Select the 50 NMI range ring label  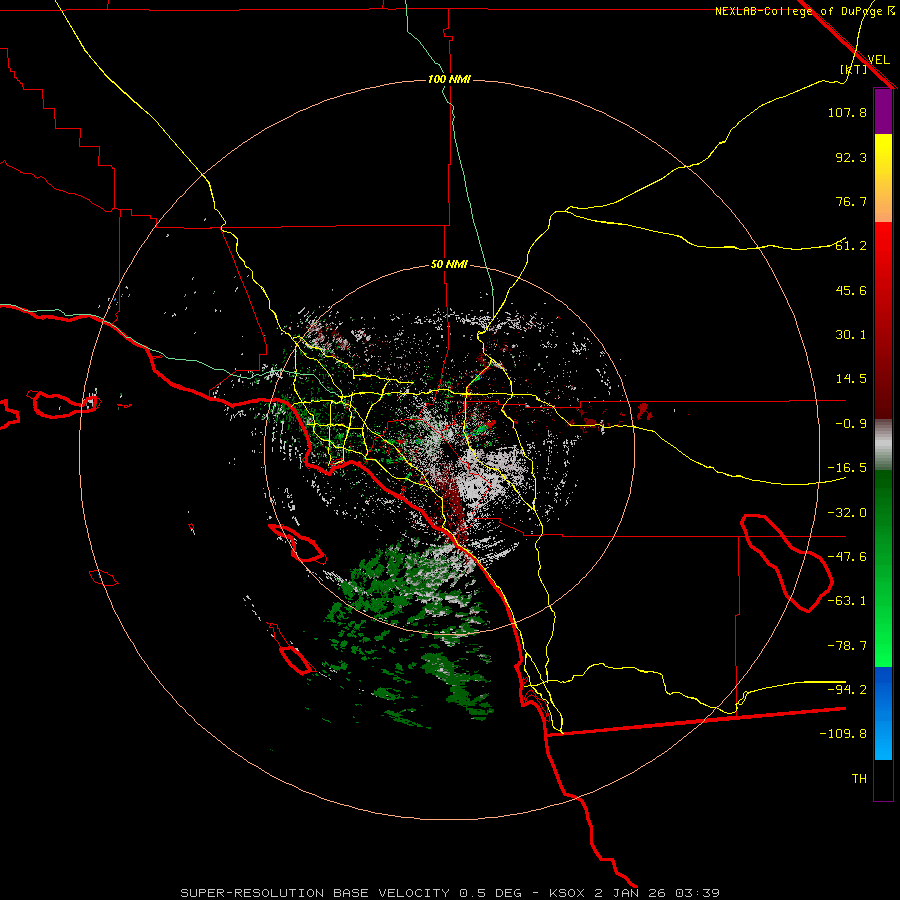pyautogui.click(x=449, y=265)
